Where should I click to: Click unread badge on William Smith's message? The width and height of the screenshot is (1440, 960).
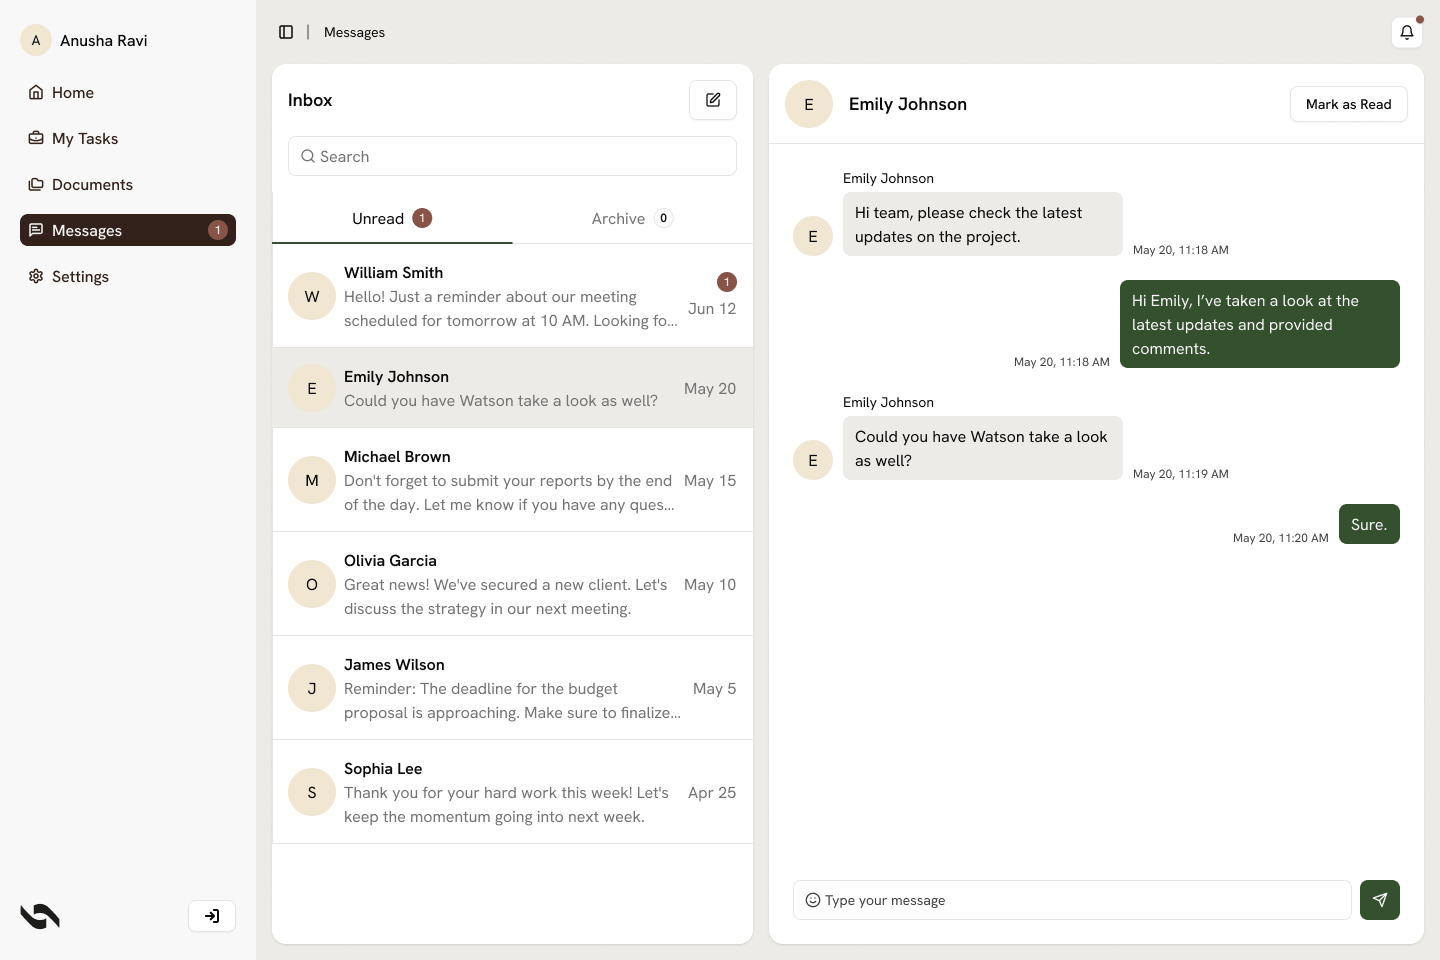click(x=727, y=282)
